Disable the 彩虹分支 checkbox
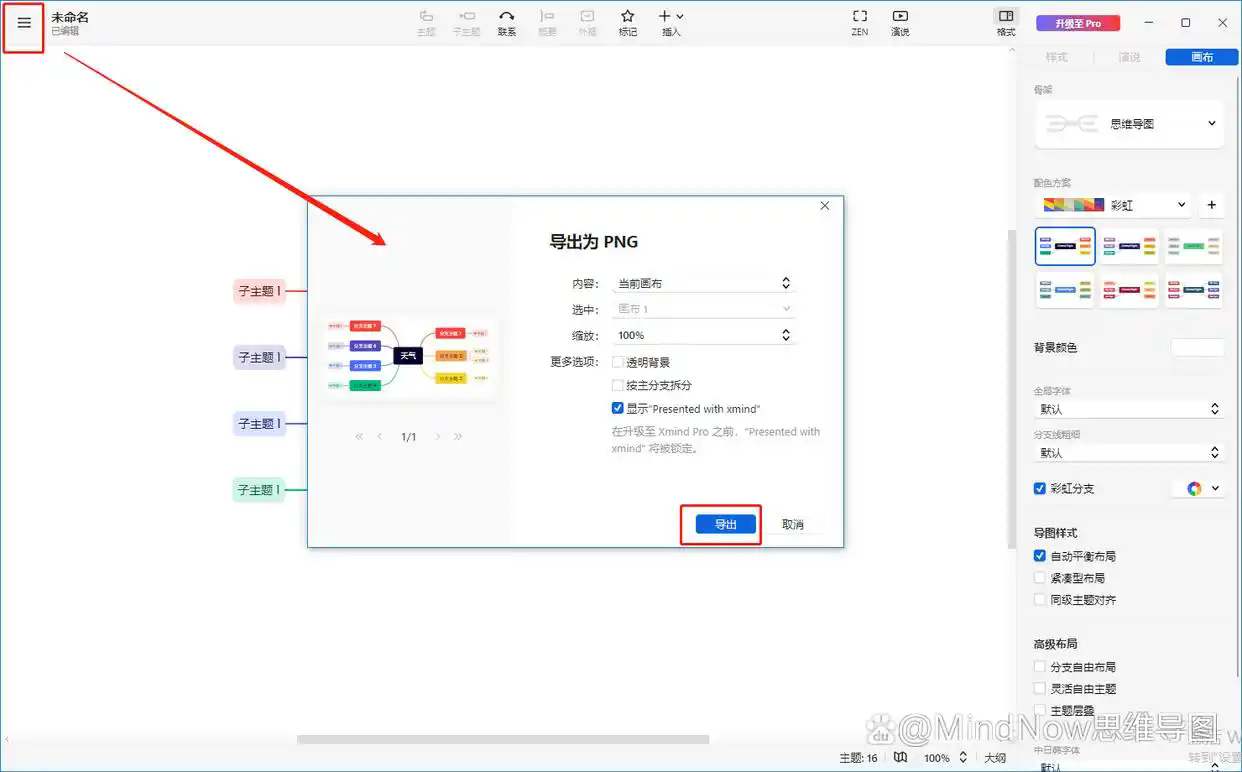 tap(1040, 488)
